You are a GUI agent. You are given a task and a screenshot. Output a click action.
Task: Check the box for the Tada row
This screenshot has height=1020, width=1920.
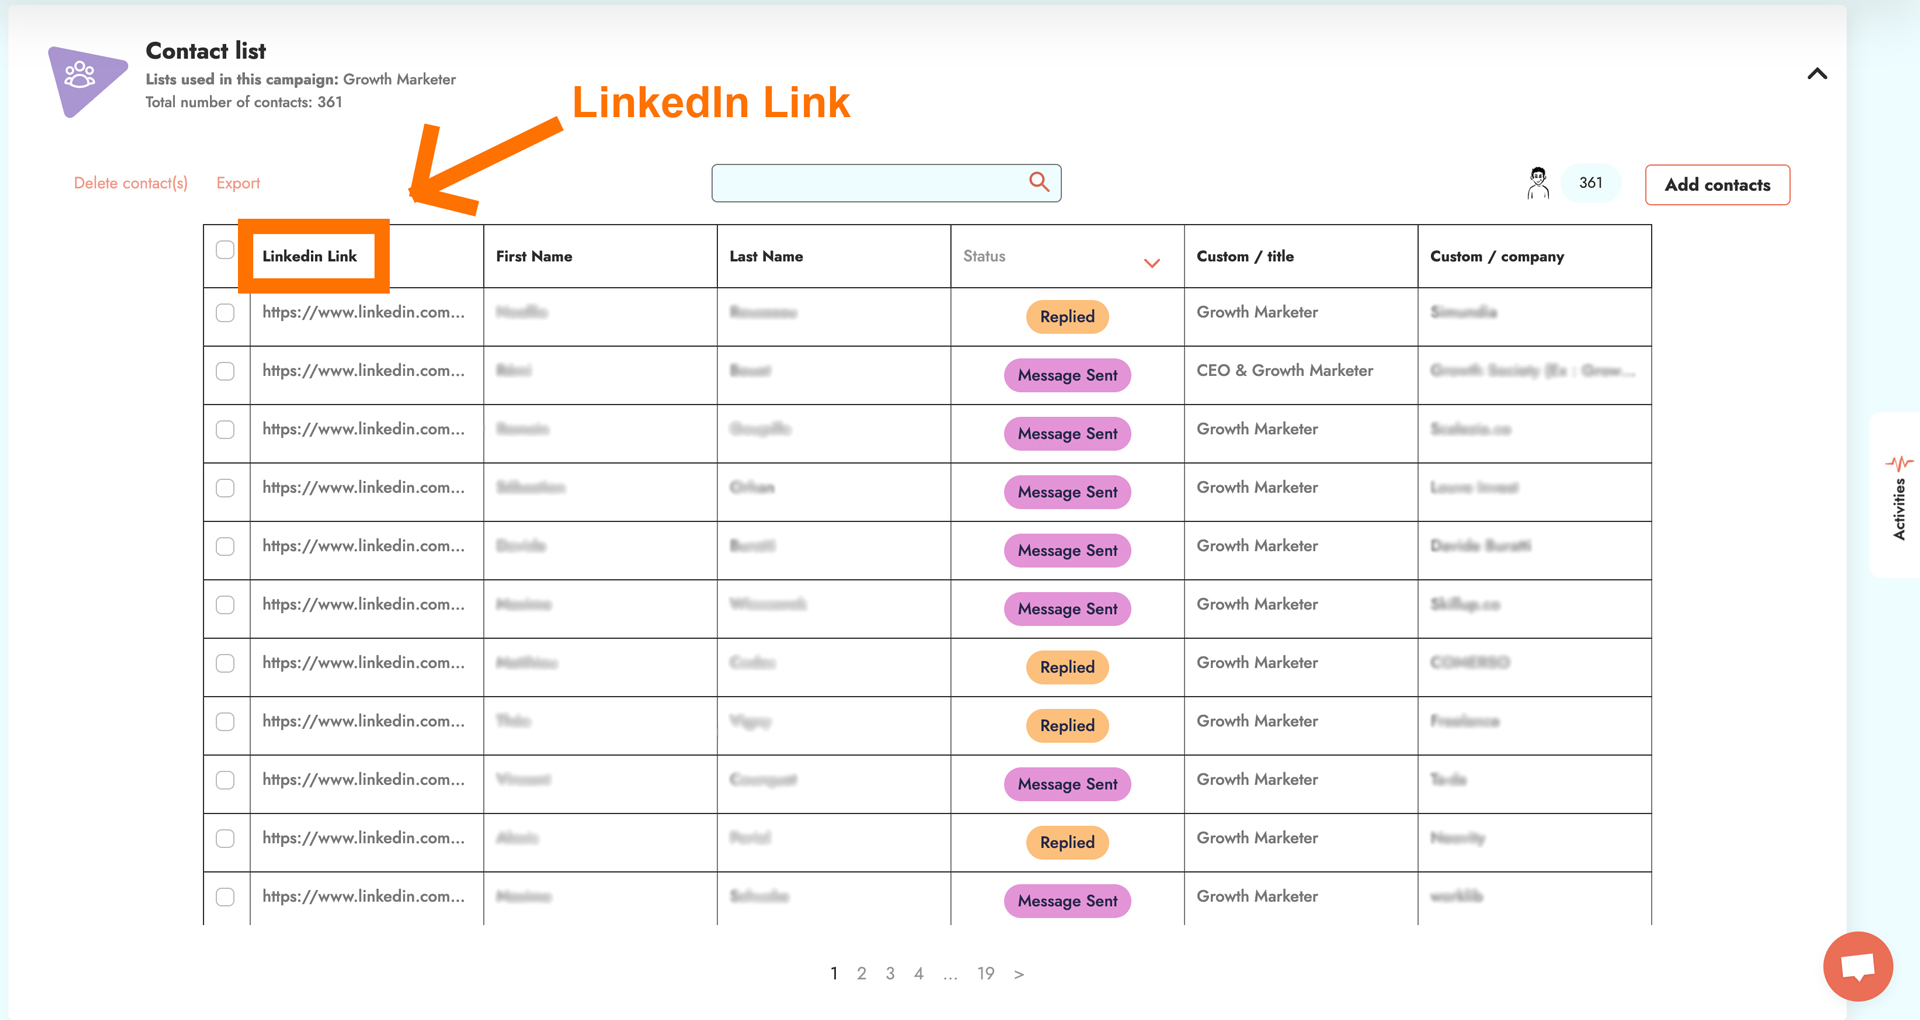pyautogui.click(x=225, y=780)
